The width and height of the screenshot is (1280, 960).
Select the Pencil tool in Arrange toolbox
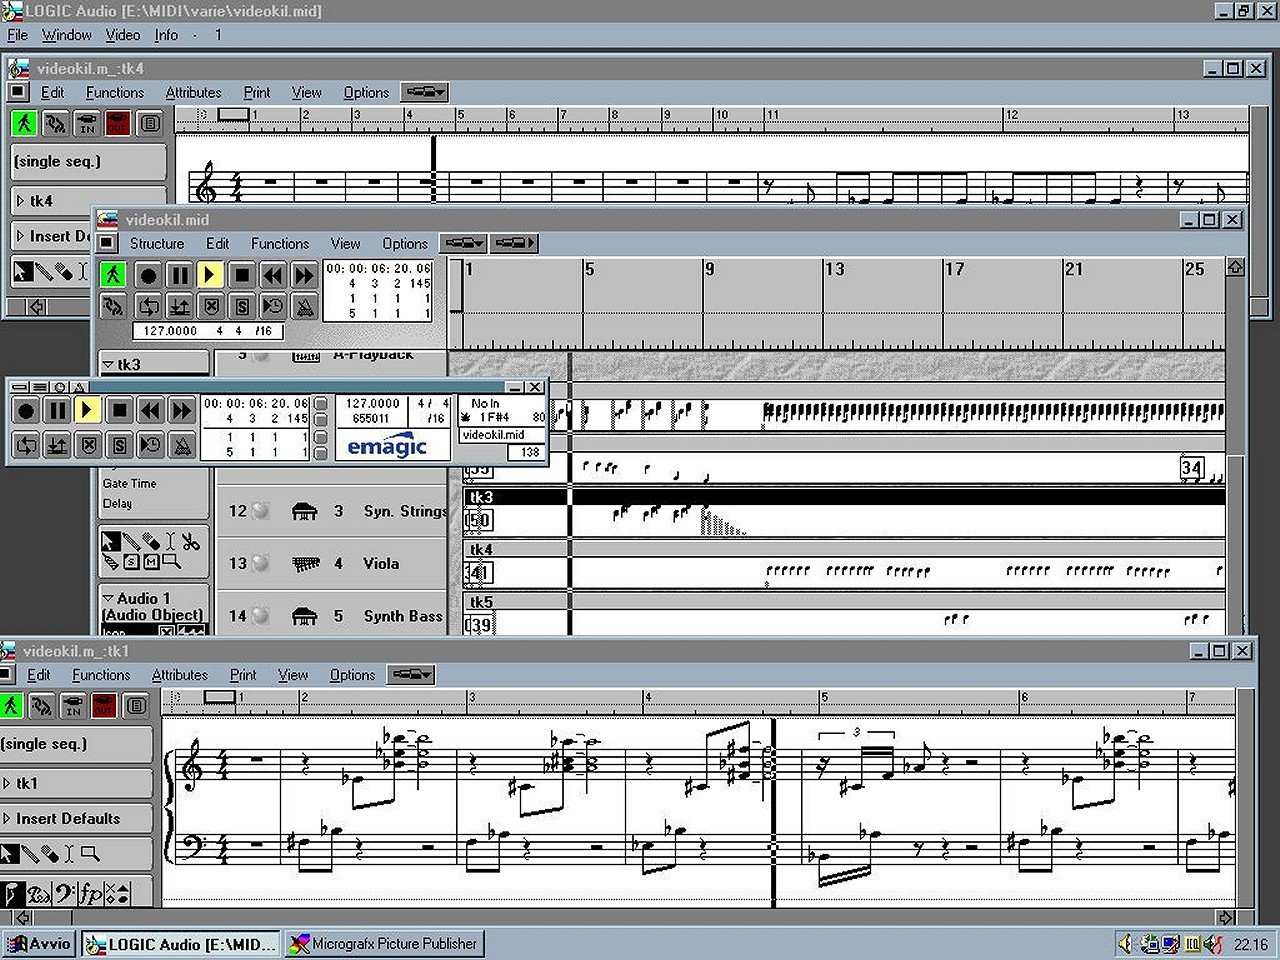[x=130, y=541]
